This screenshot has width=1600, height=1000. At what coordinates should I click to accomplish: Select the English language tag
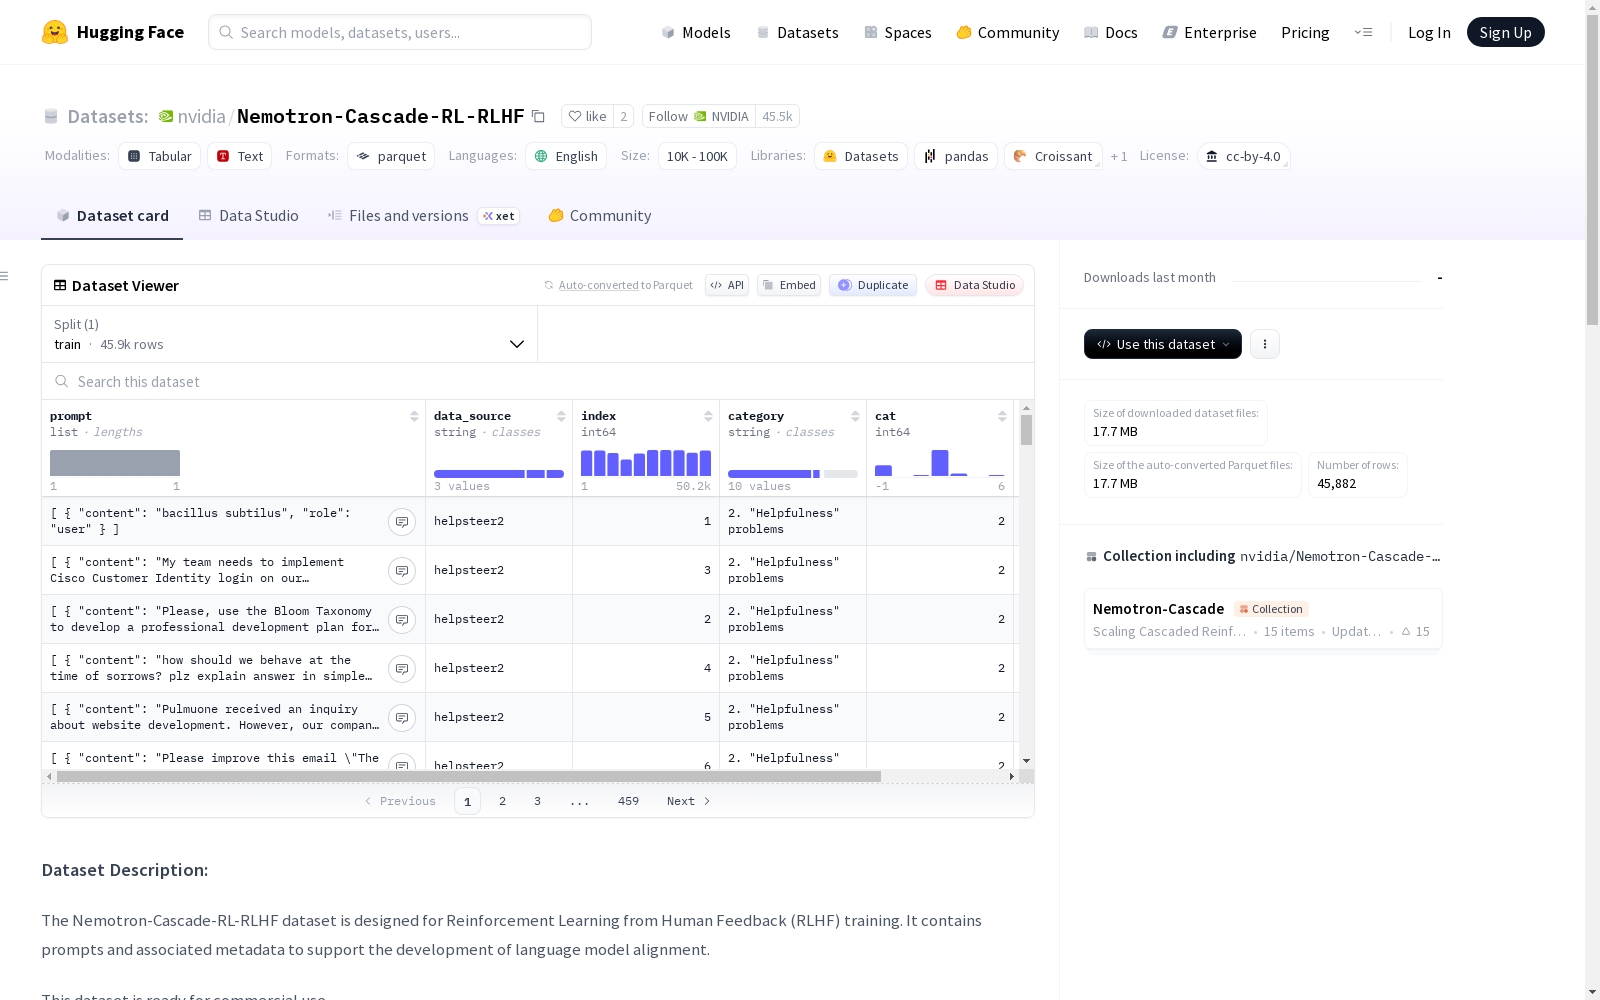pos(566,156)
